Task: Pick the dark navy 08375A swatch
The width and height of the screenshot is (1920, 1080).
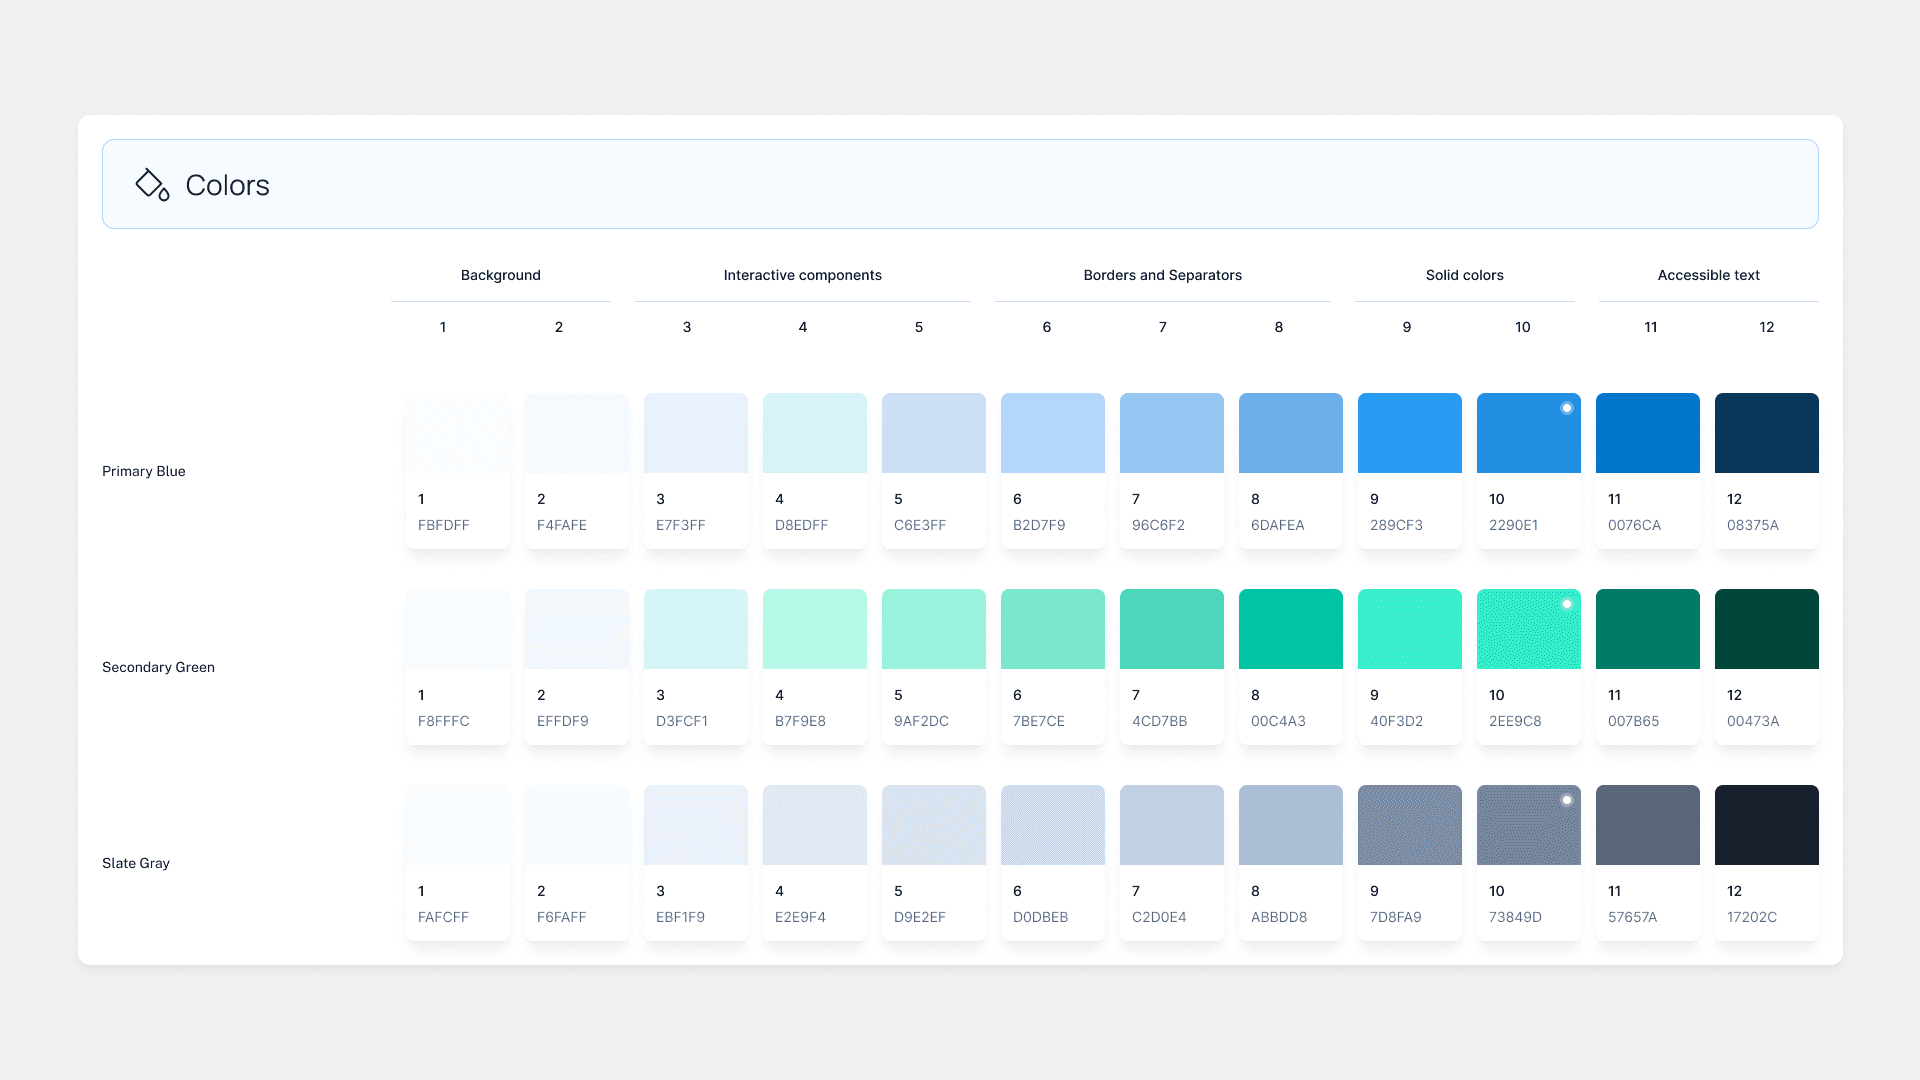Action: (1766, 433)
